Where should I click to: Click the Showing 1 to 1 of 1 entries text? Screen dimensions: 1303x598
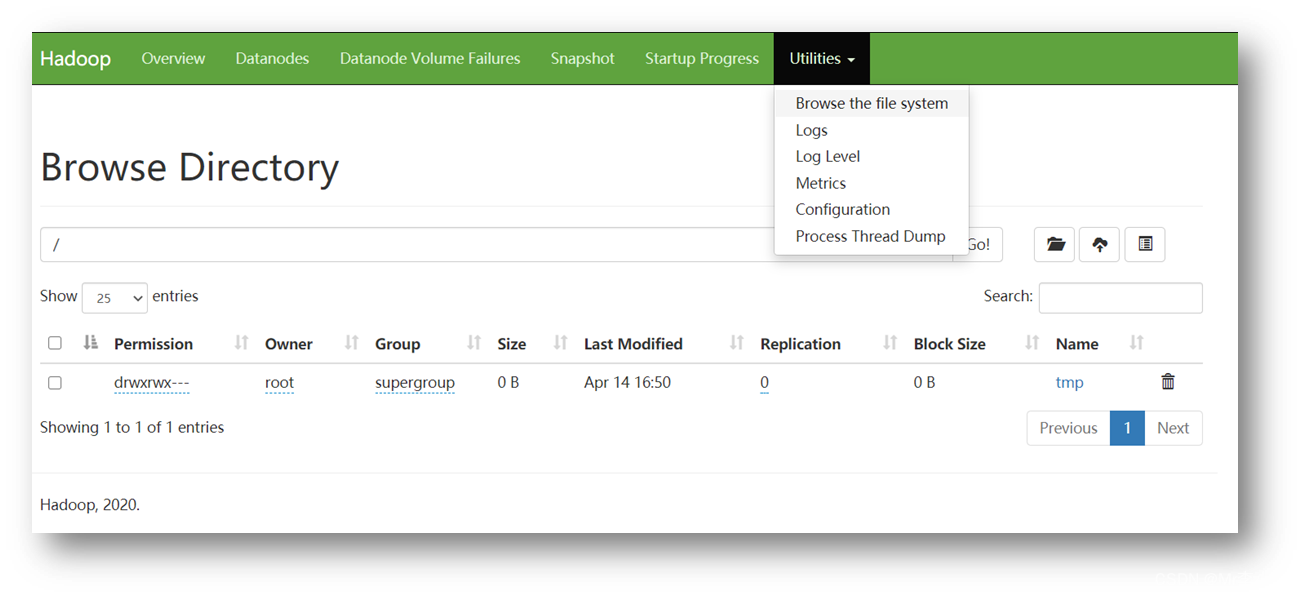click(132, 427)
